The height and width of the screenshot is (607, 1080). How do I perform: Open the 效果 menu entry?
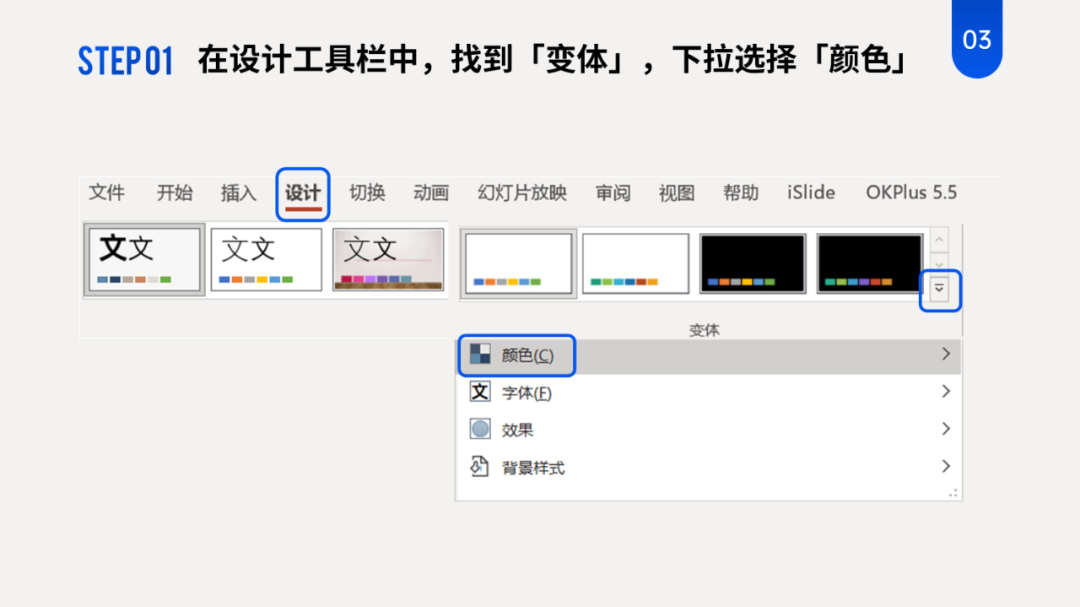(x=709, y=430)
